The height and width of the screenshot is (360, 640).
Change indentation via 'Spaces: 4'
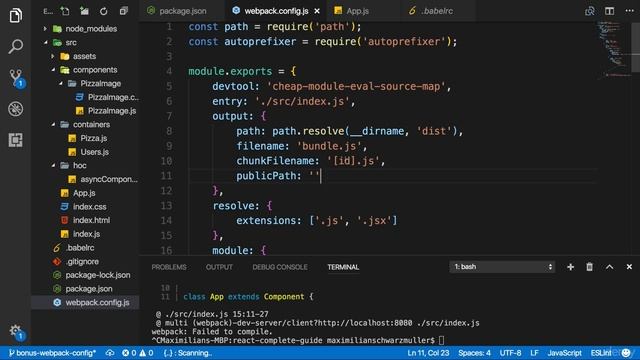[x=474, y=353]
